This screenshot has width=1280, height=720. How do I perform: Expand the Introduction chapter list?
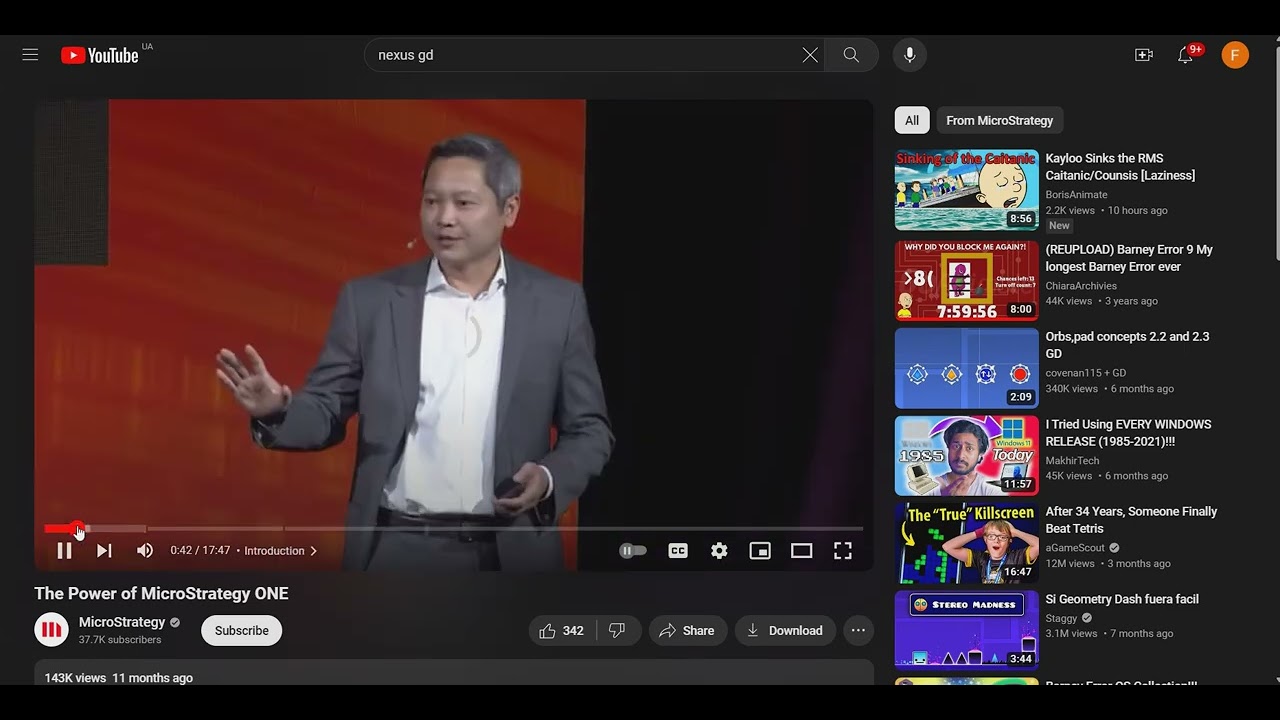[281, 551]
